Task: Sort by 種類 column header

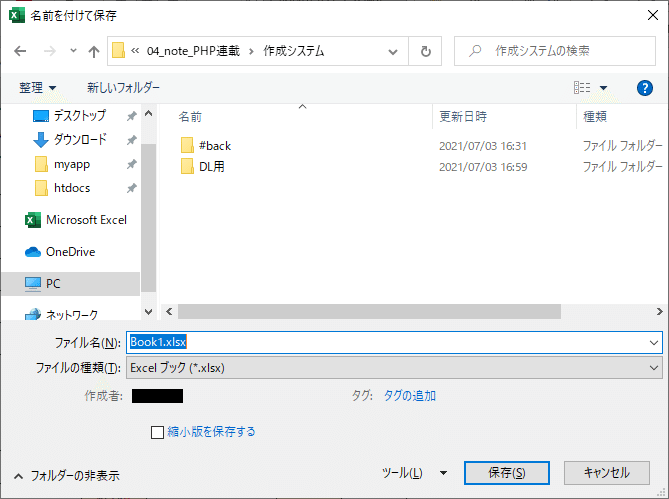Action: tap(595, 116)
